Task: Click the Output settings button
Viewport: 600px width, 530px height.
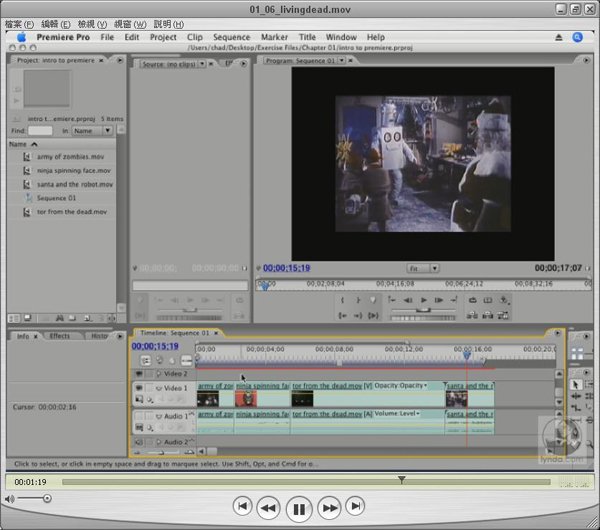Action: click(504, 300)
